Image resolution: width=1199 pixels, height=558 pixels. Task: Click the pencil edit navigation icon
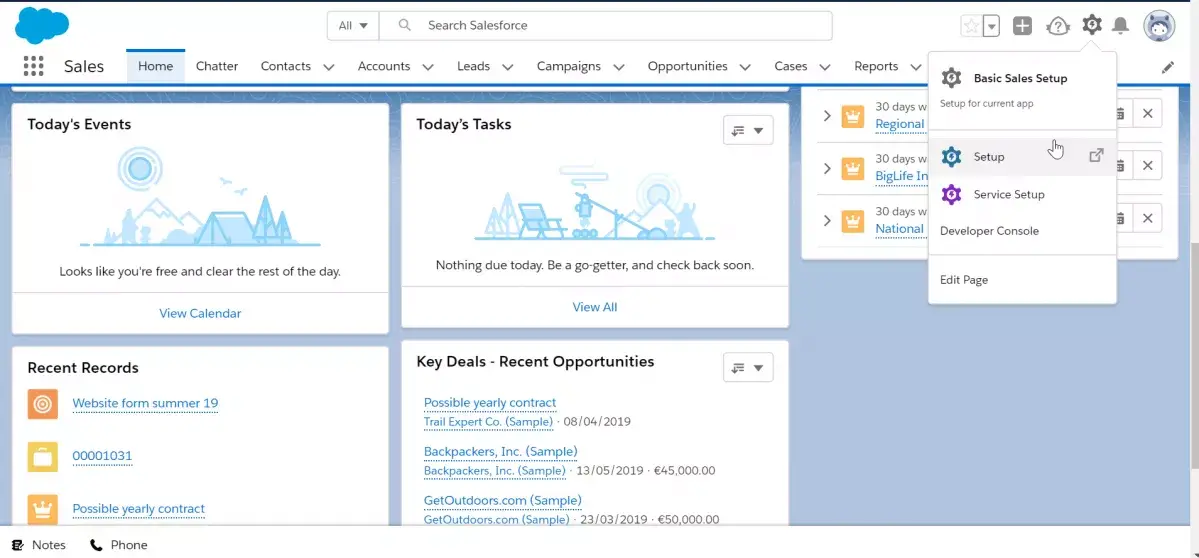pyautogui.click(x=1168, y=67)
